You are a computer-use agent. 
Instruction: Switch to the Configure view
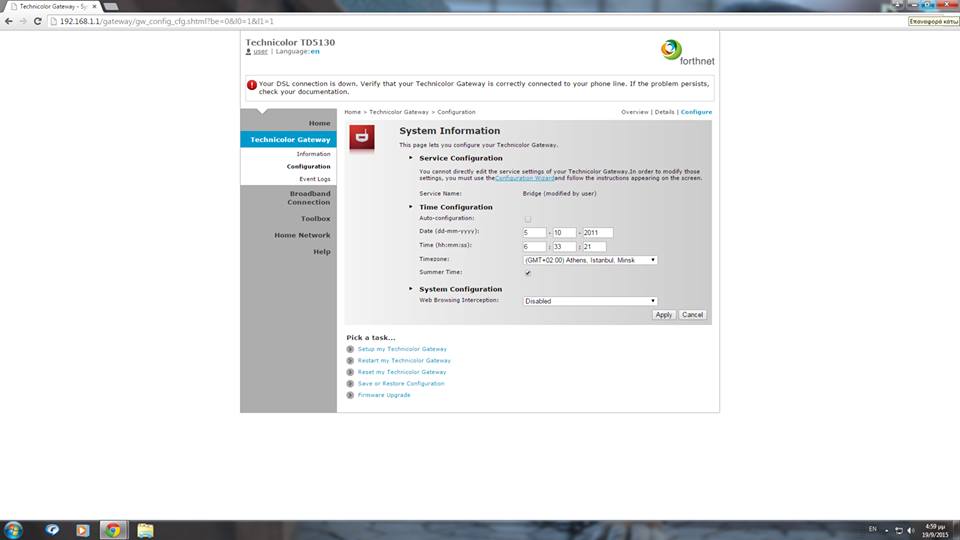click(697, 112)
